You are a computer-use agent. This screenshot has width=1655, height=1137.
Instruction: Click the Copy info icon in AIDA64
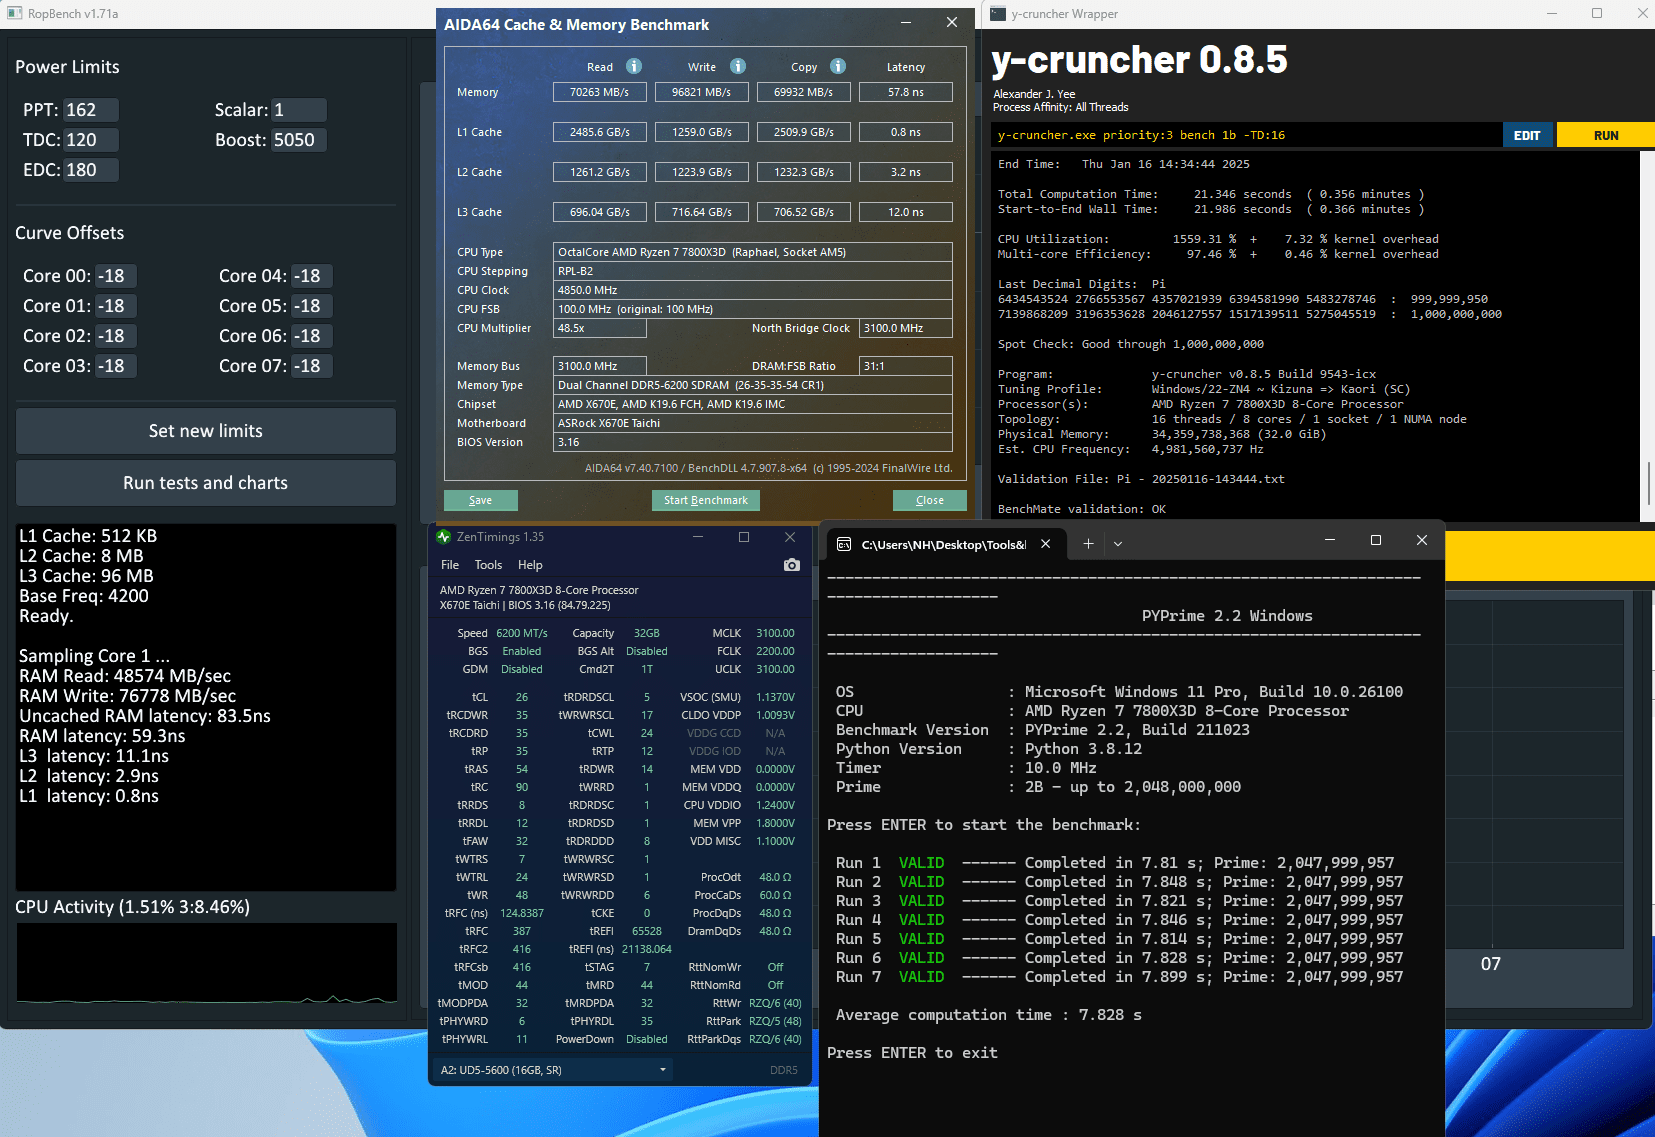(x=838, y=66)
